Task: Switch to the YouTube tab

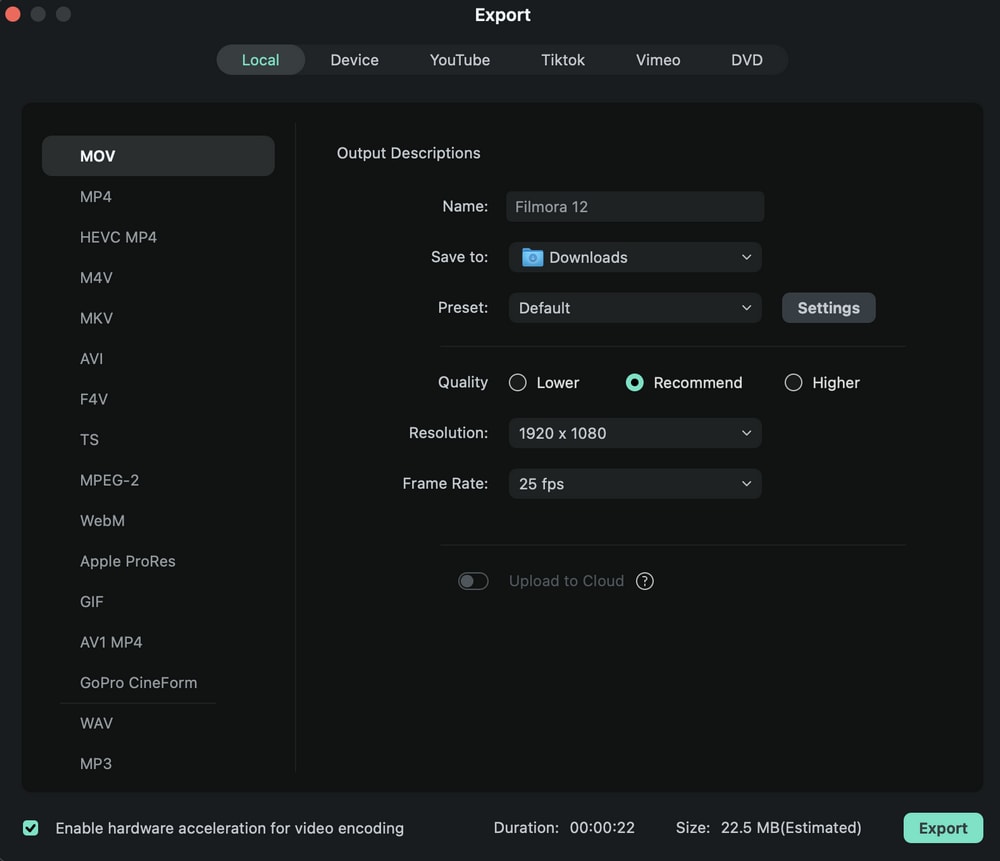Action: pyautogui.click(x=460, y=60)
